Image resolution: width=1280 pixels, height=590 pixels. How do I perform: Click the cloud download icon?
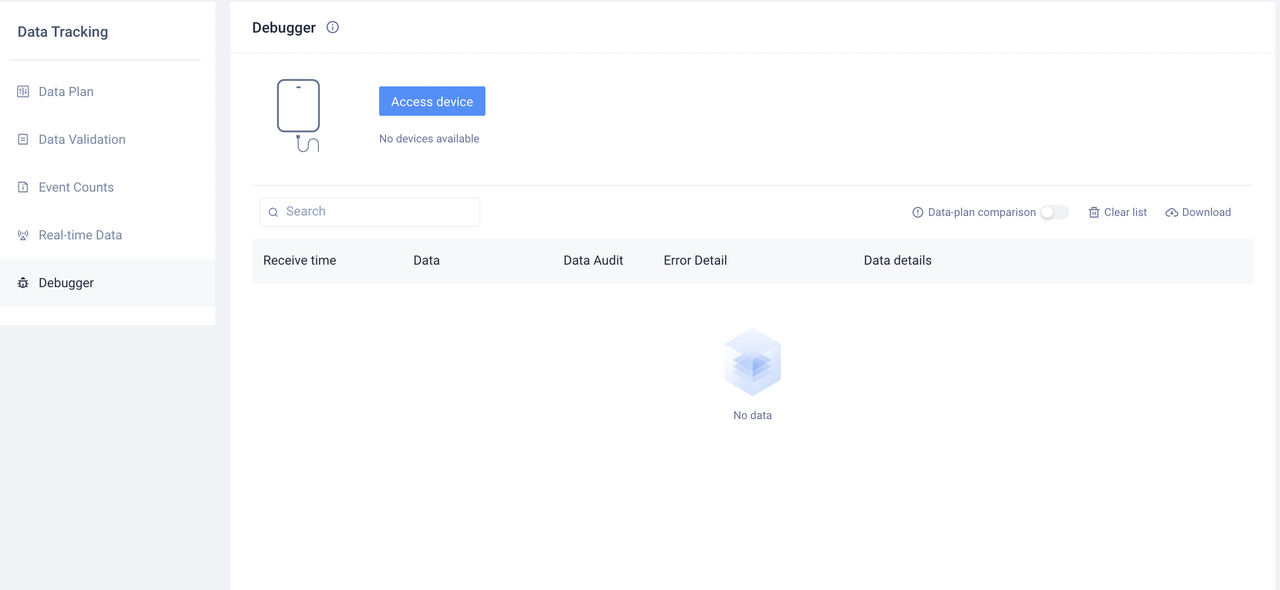tap(1171, 213)
